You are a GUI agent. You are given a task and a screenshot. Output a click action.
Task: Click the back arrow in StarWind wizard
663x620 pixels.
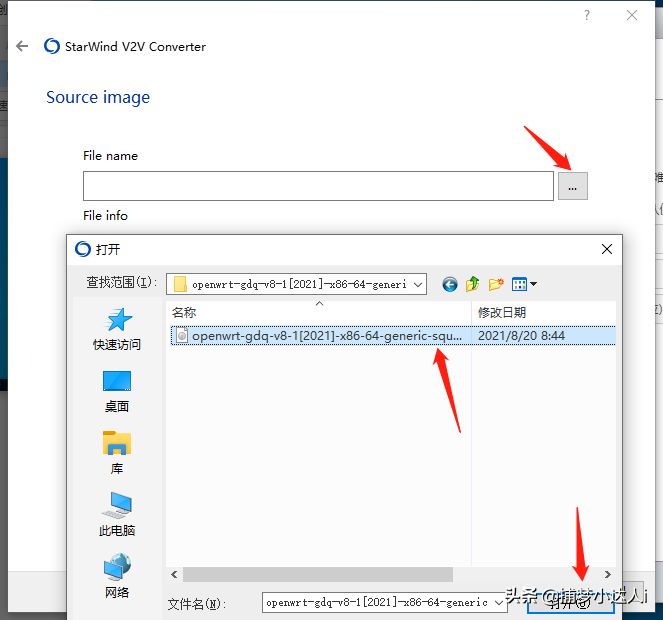pyautogui.click(x=22, y=46)
